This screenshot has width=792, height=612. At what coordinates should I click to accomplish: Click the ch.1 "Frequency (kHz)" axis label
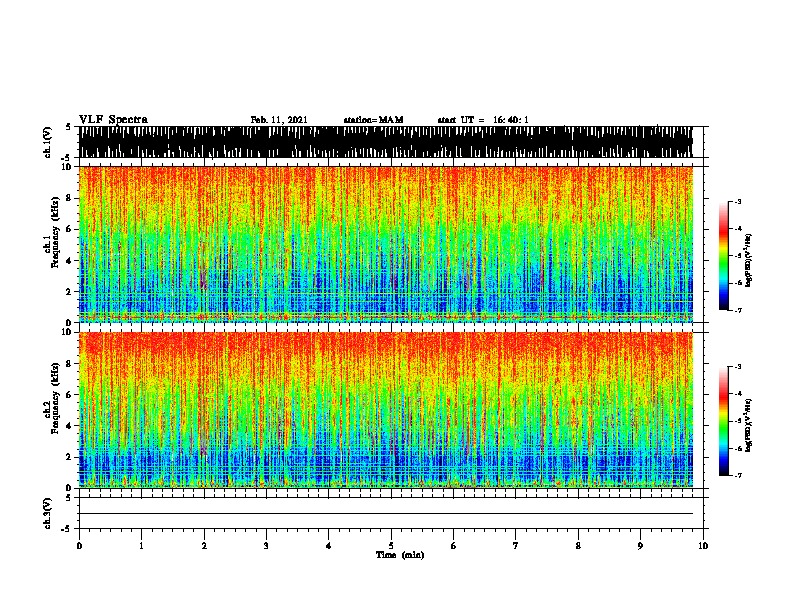click(56, 234)
